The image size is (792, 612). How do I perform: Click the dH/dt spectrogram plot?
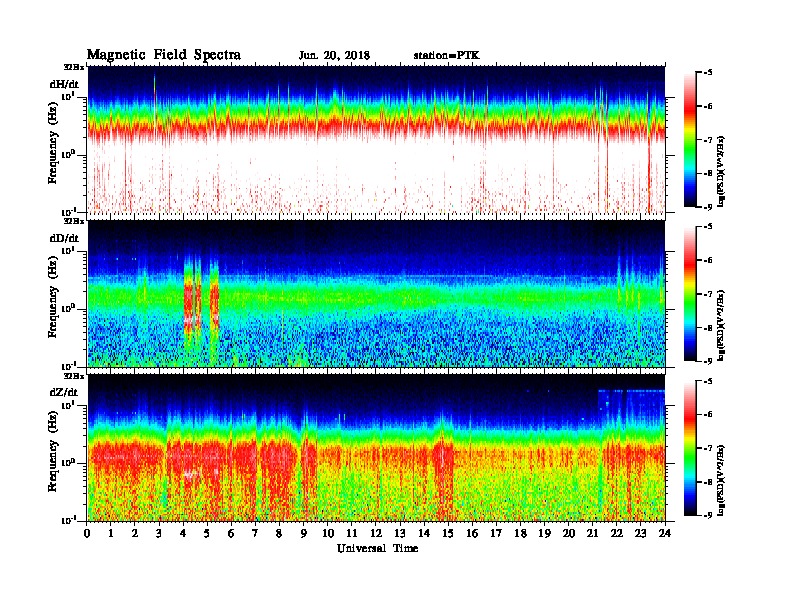(x=376, y=139)
